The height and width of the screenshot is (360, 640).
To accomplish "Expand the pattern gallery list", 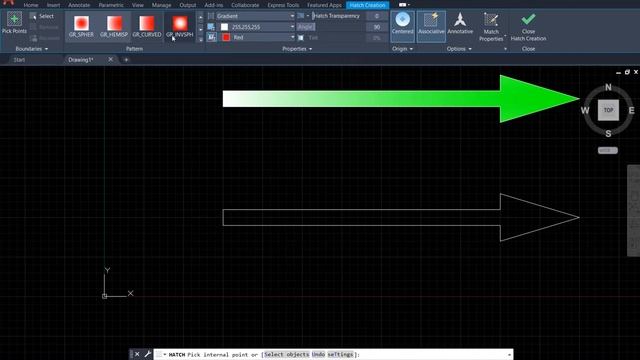I will point(200,40).
